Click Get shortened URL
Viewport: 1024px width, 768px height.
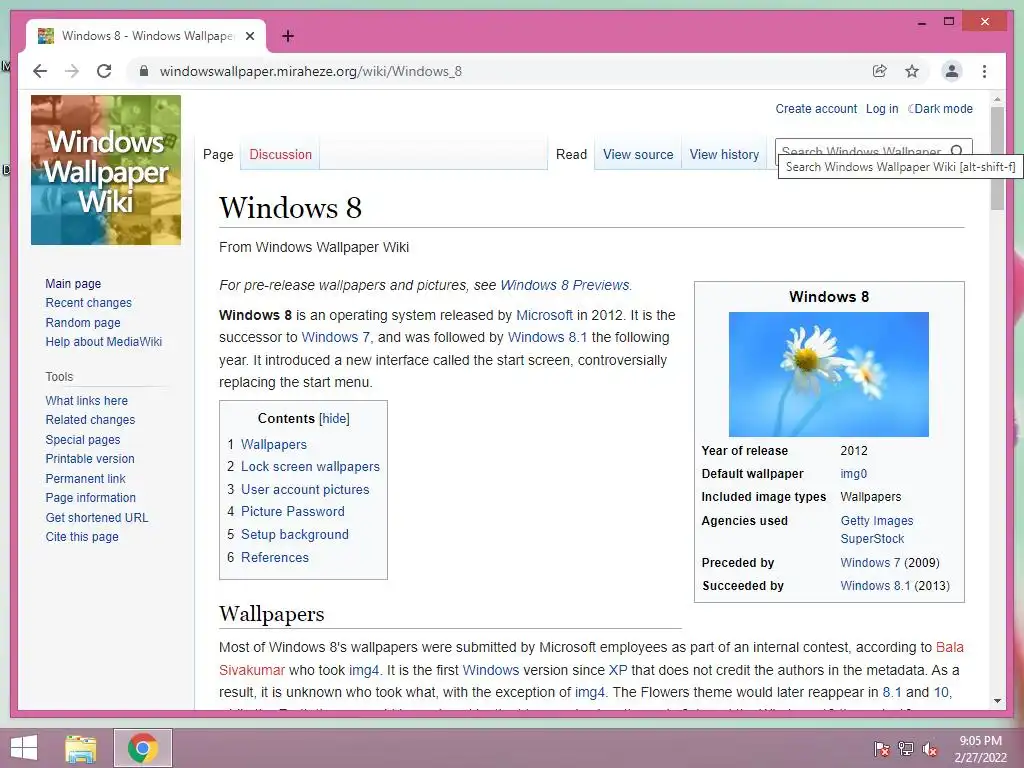97,517
